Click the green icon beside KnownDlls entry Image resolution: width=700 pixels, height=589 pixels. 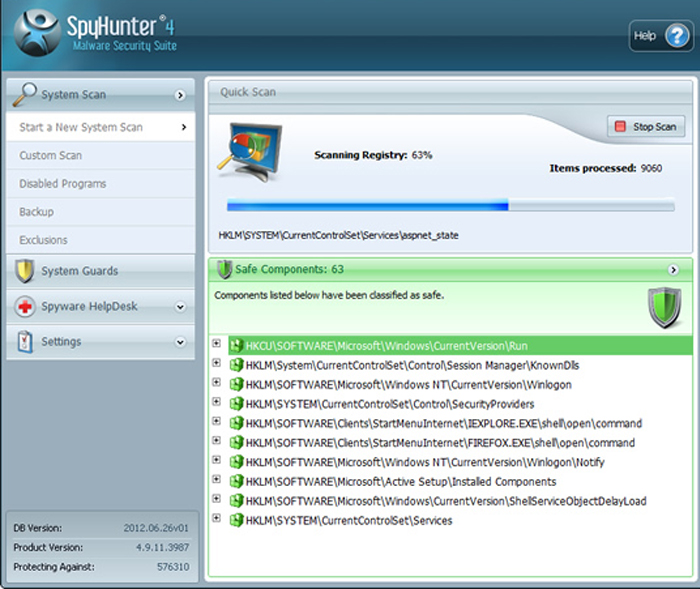point(236,365)
